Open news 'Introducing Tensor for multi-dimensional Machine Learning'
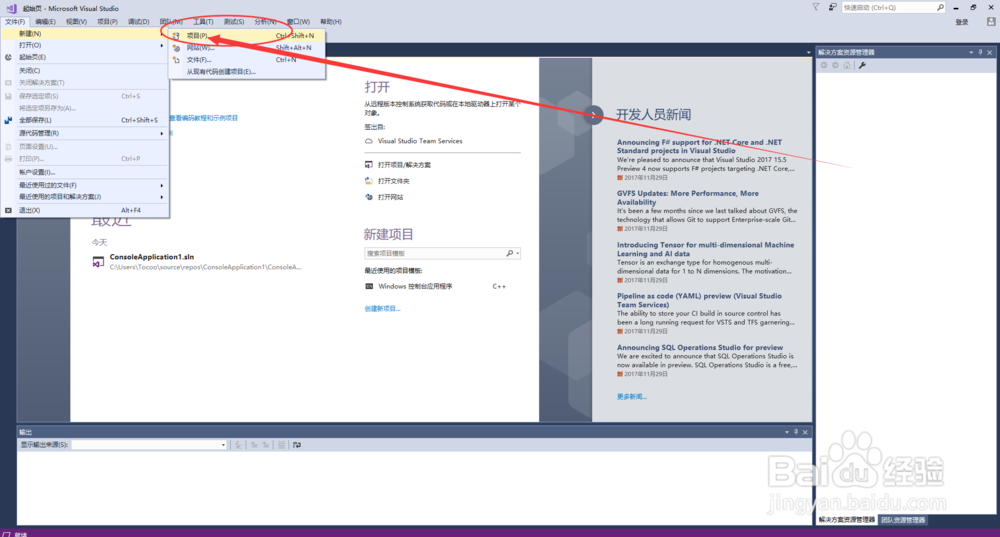 (705, 249)
